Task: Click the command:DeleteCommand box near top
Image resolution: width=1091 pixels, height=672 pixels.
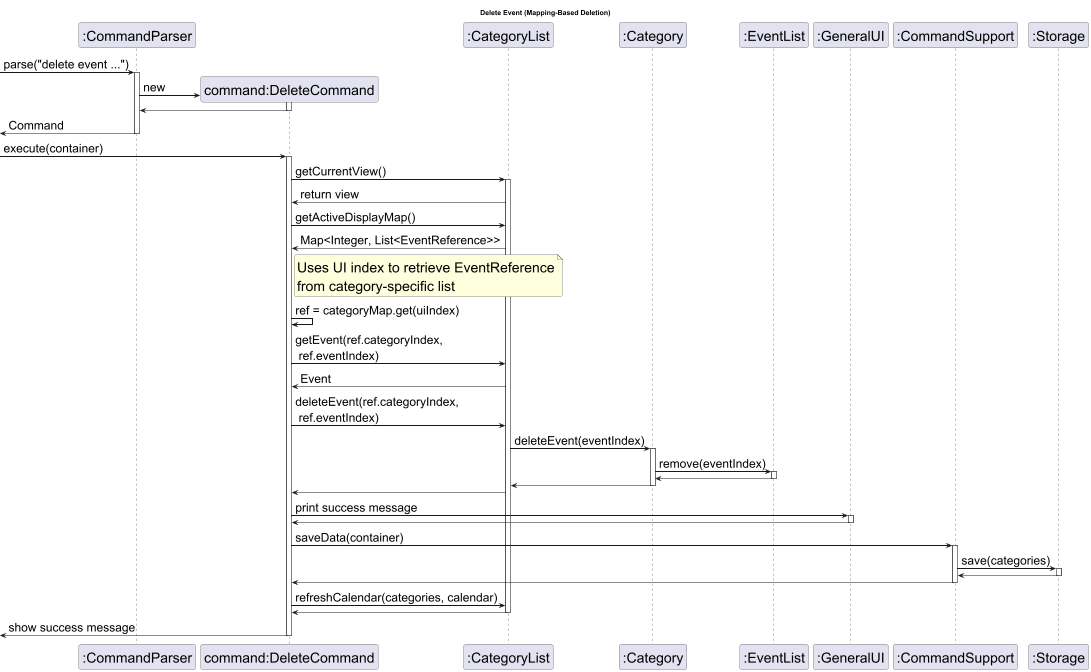Action: [x=289, y=89]
